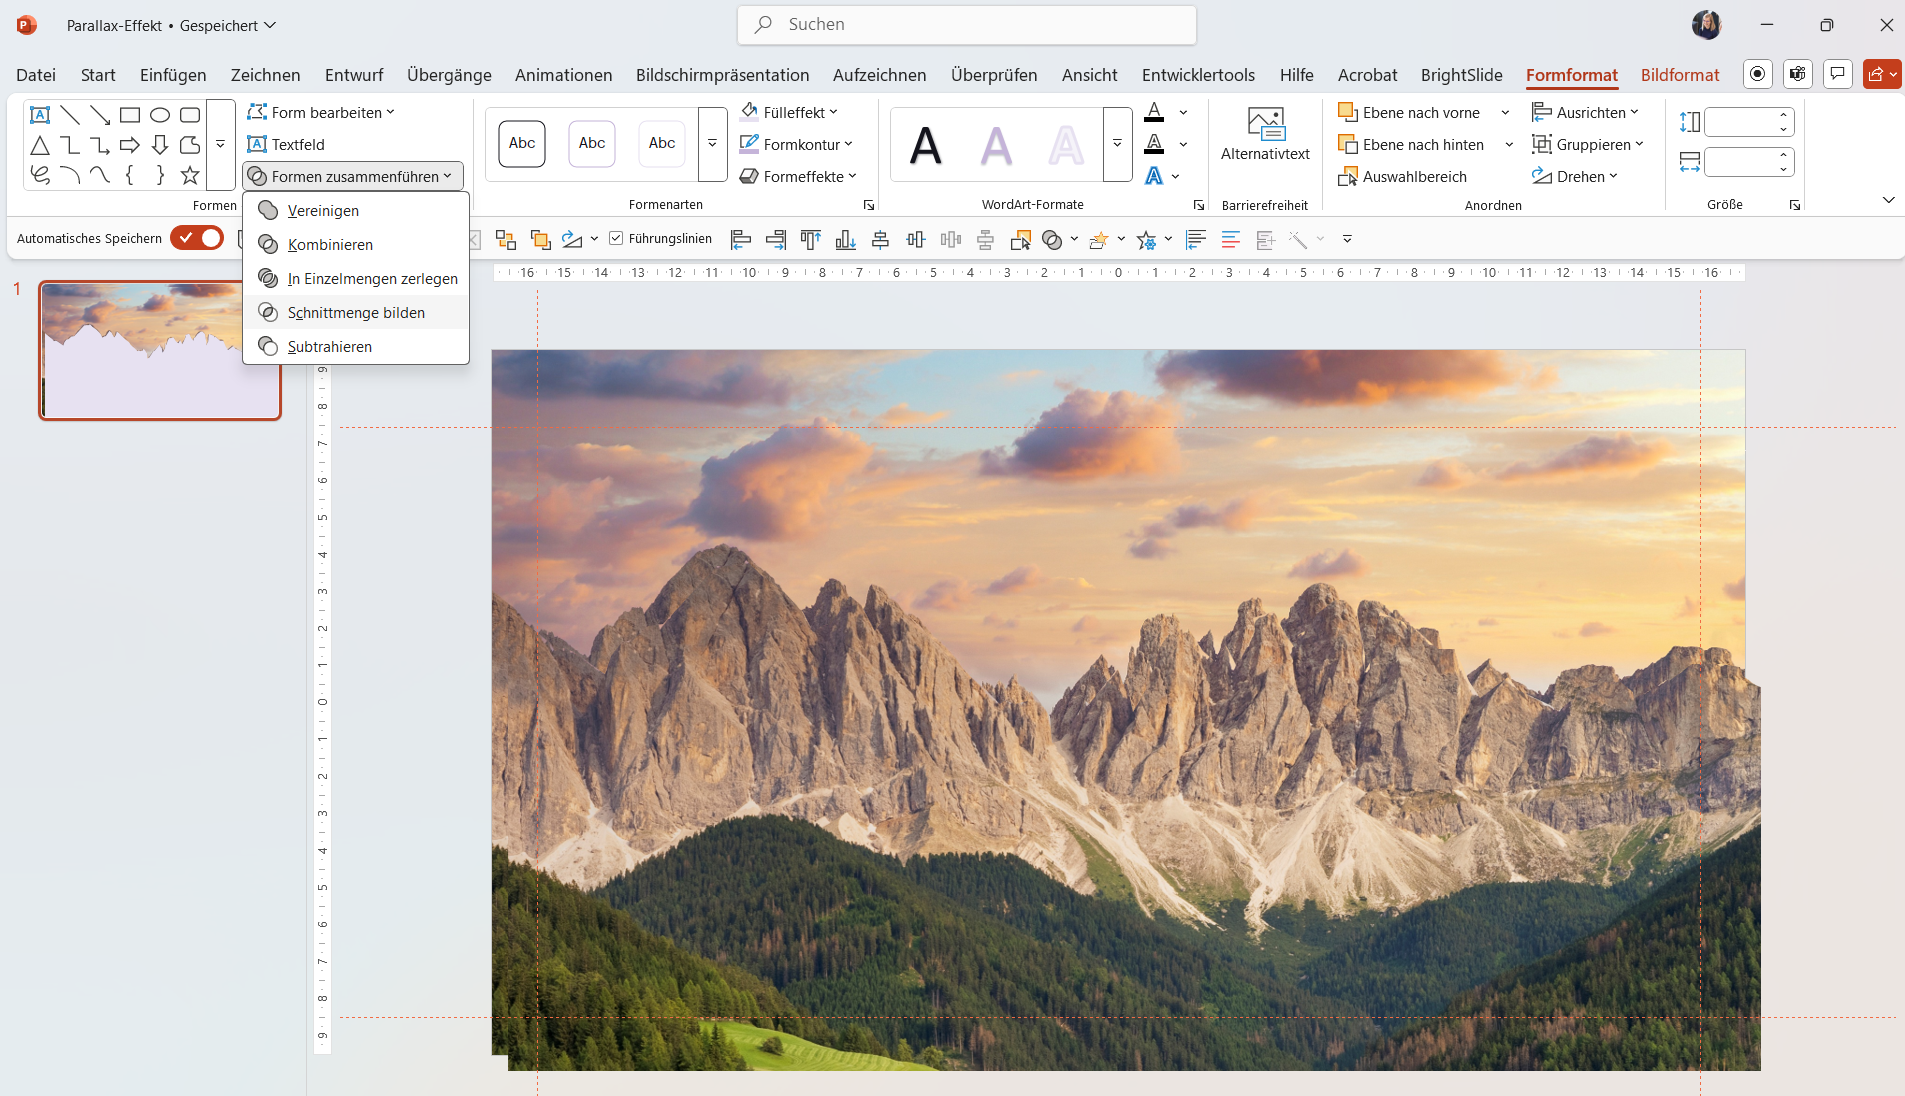This screenshot has height=1096, width=1905.
Task: Click the text outline color A icon
Action: [1154, 144]
